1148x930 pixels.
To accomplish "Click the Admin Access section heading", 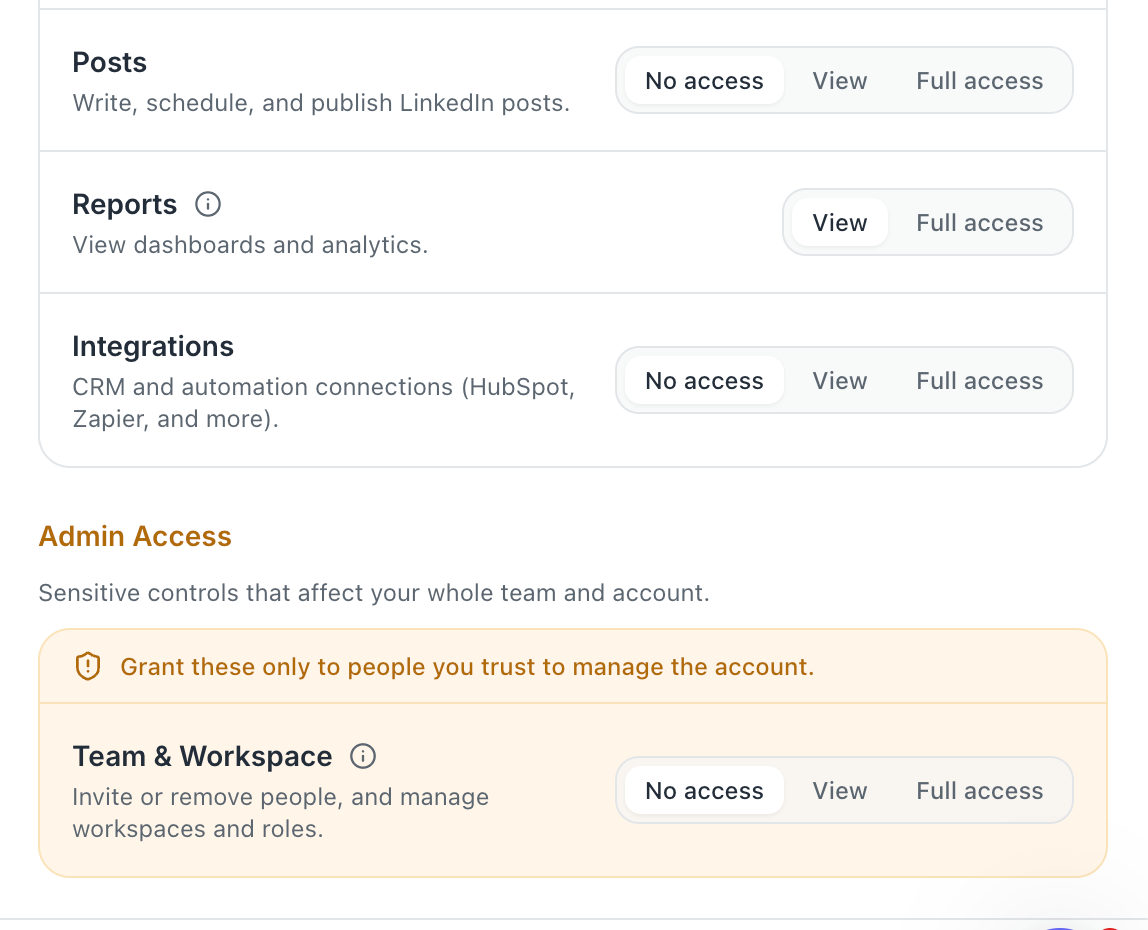I will click(135, 537).
